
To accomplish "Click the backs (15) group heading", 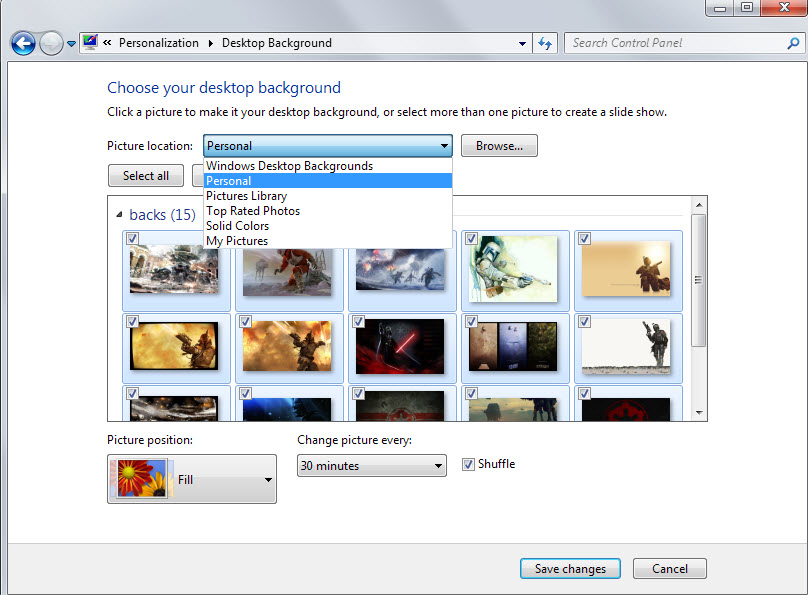I will tap(162, 214).
